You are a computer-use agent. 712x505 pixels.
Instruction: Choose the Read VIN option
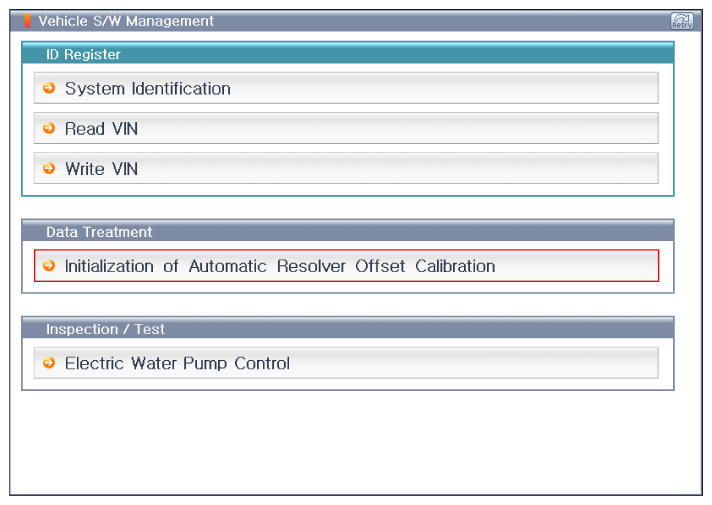pyautogui.click(x=101, y=129)
